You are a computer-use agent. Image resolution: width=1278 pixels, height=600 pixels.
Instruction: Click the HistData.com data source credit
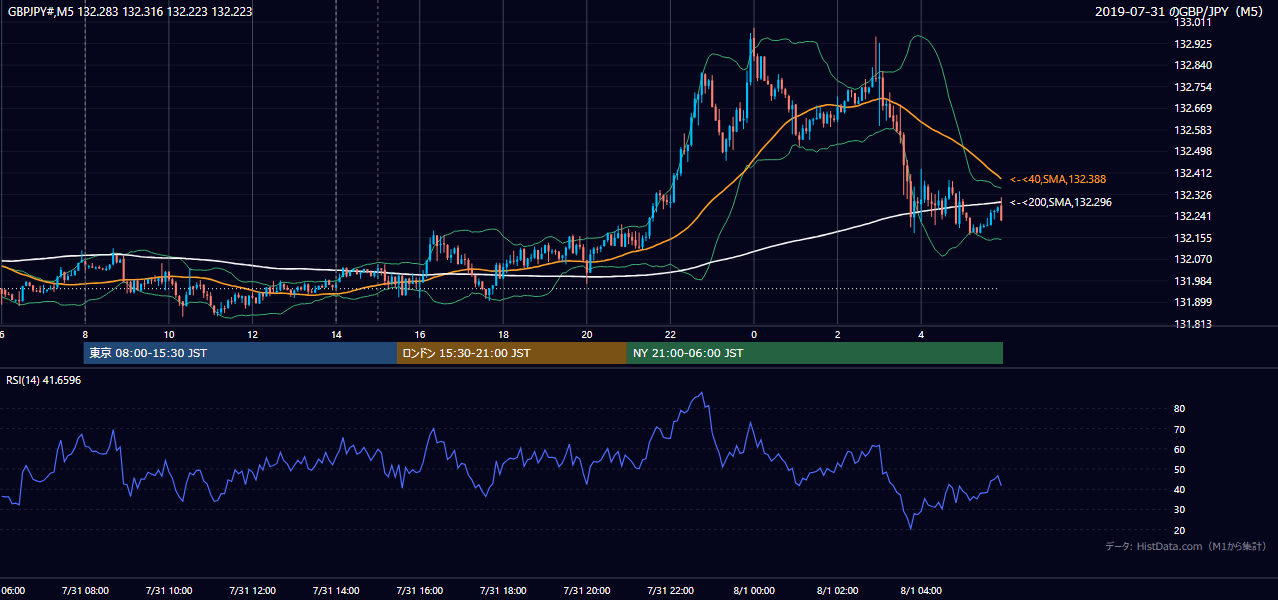(x=1186, y=546)
